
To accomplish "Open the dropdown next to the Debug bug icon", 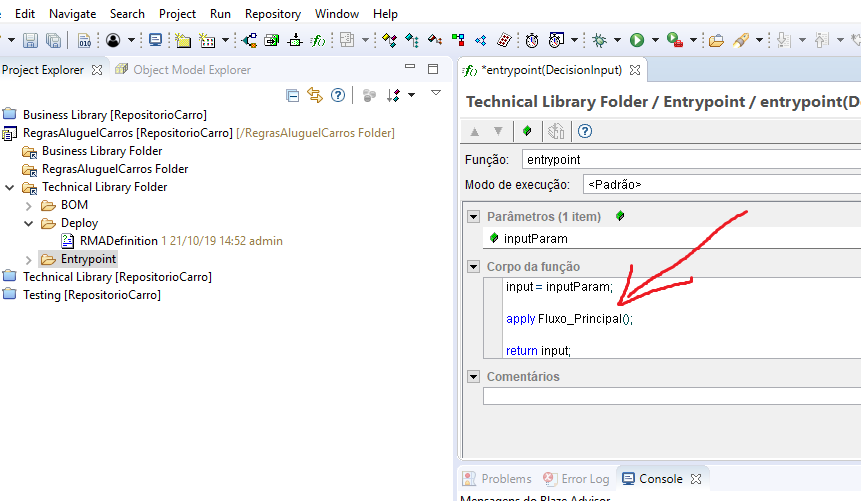I will [x=617, y=40].
